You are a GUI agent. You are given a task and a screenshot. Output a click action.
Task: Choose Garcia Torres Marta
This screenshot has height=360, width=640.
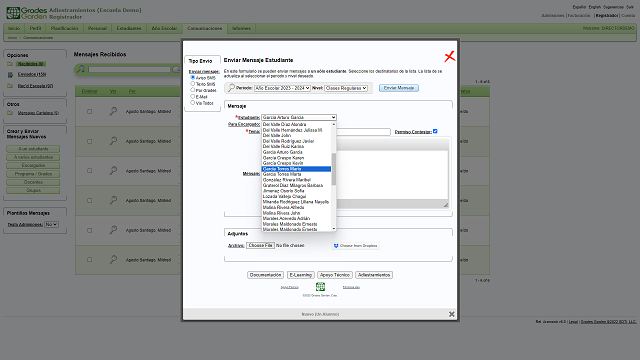[282, 174]
